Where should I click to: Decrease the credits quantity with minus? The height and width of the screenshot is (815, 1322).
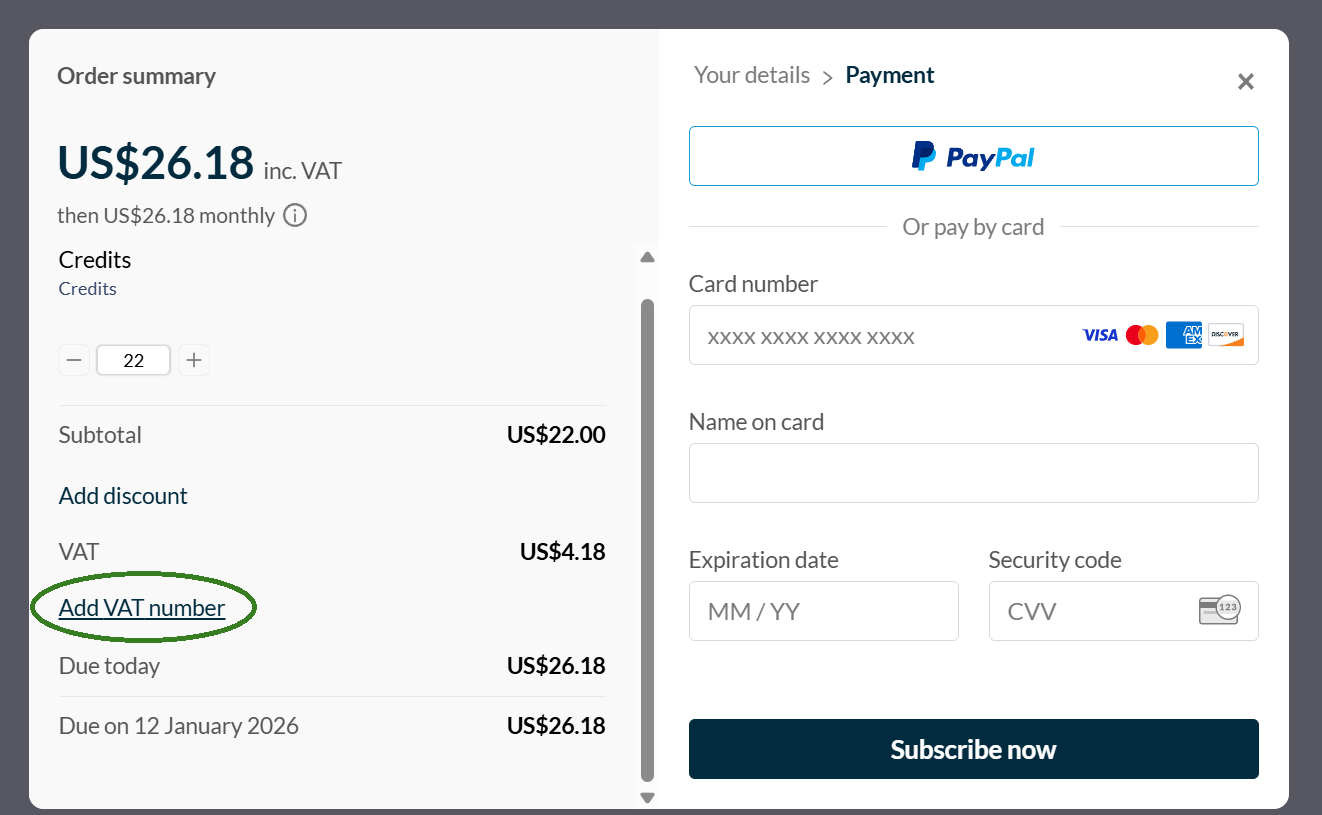pos(74,359)
